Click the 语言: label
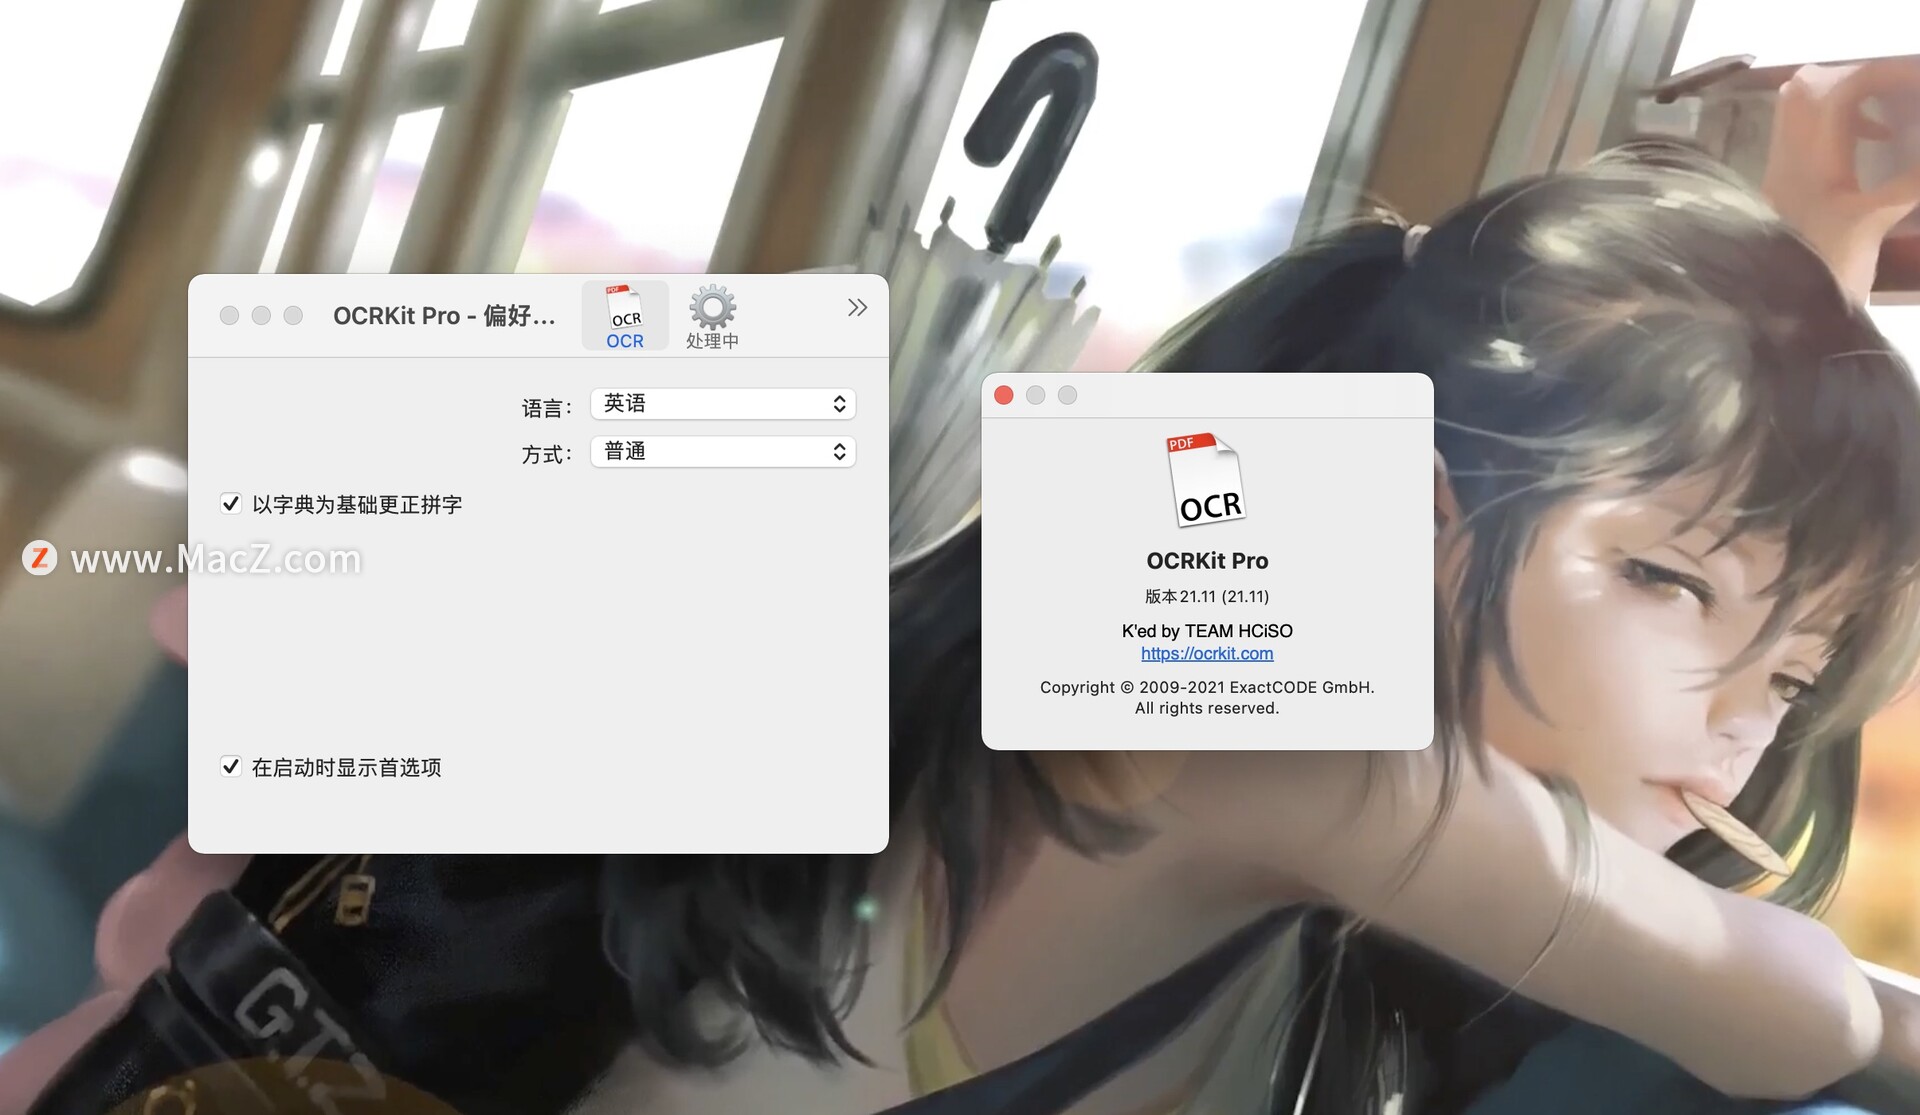 pyautogui.click(x=547, y=407)
